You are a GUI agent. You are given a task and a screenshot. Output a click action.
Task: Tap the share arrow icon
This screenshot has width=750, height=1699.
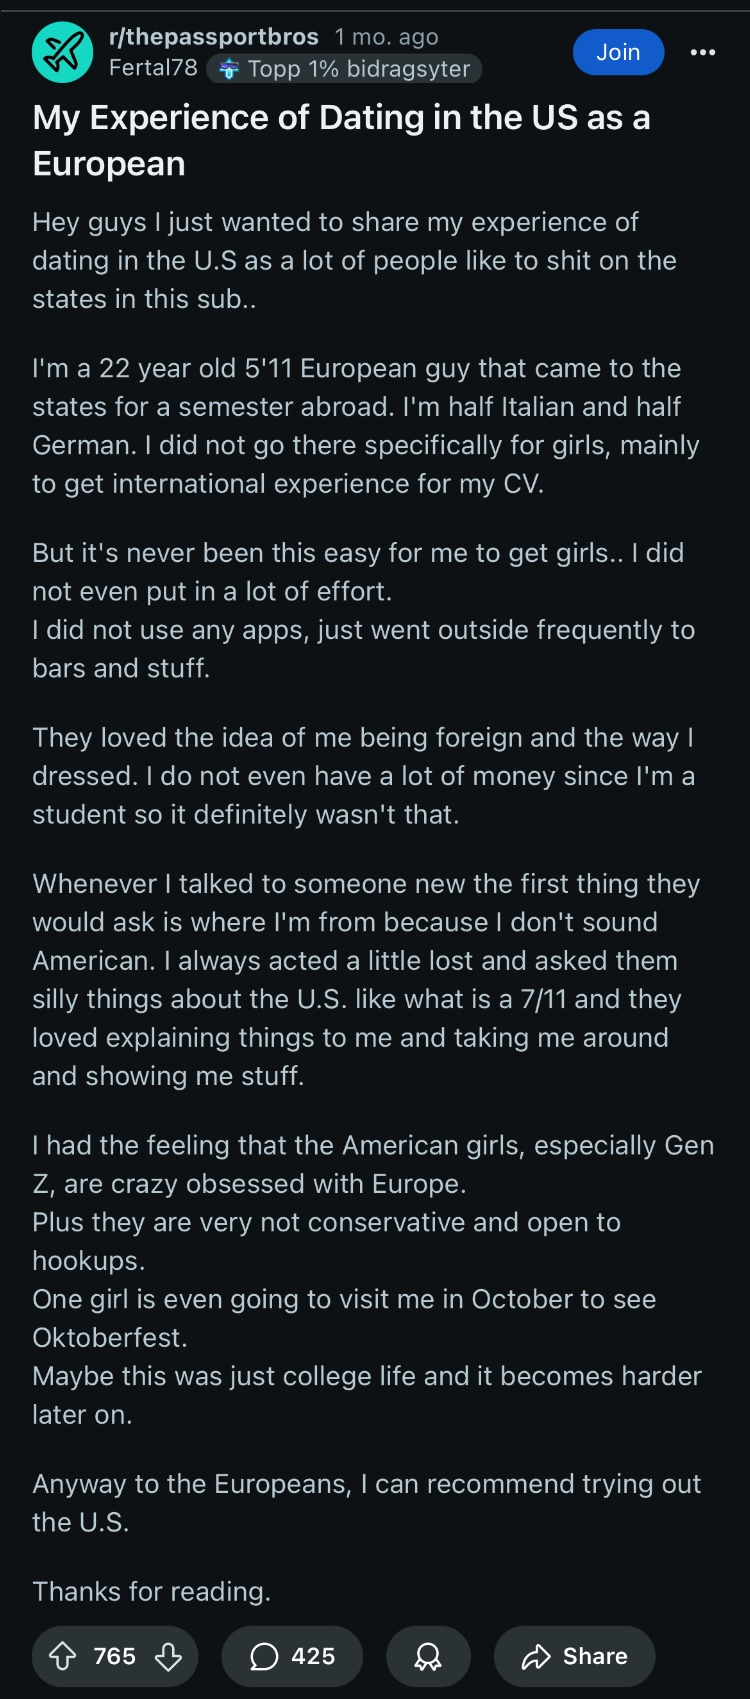[536, 1657]
